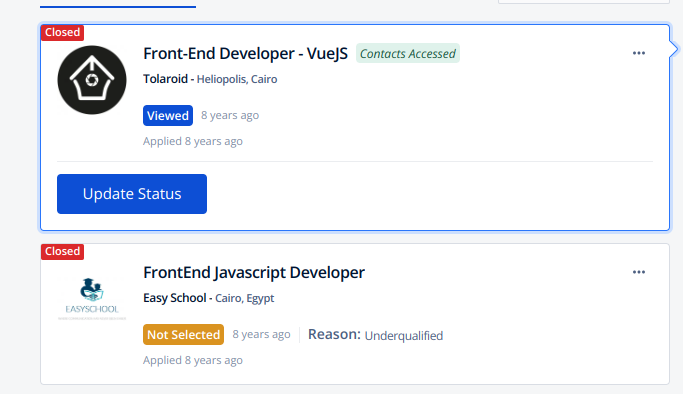
Task: Open more options for FrontEnd Javascript Developer
Action: point(639,272)
